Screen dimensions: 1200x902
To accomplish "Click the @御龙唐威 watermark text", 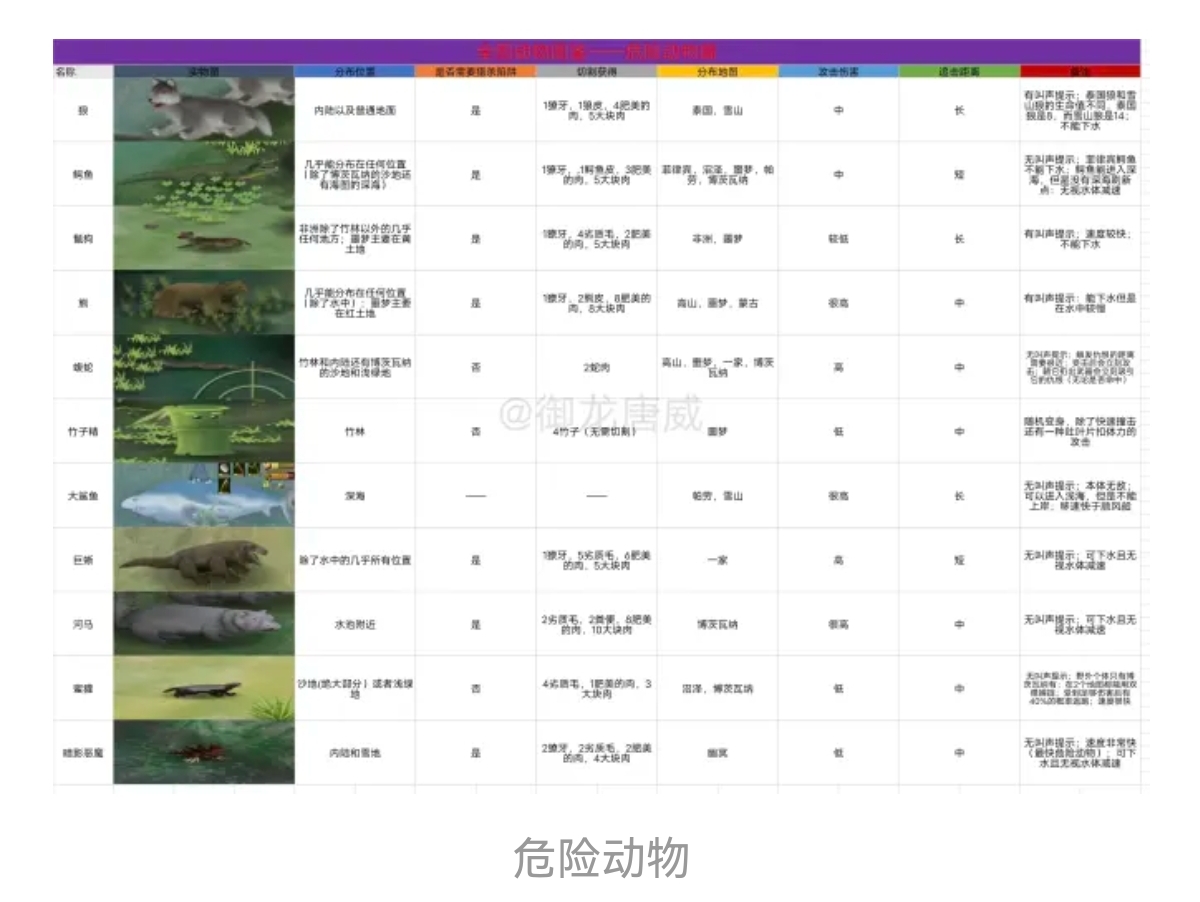I will pyautogui.click(x=600, y=413).
